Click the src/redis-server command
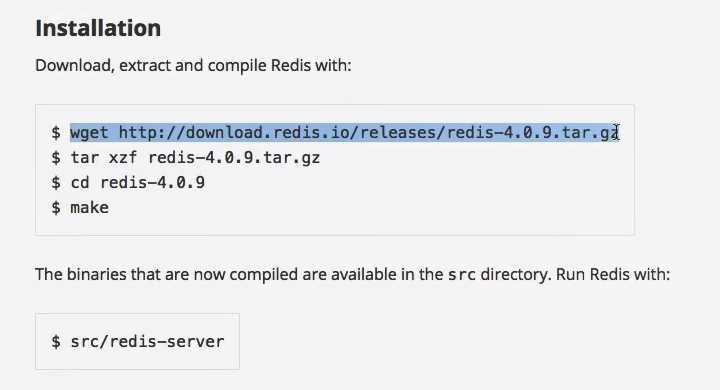Screen dimensions: 720x390 147,341
